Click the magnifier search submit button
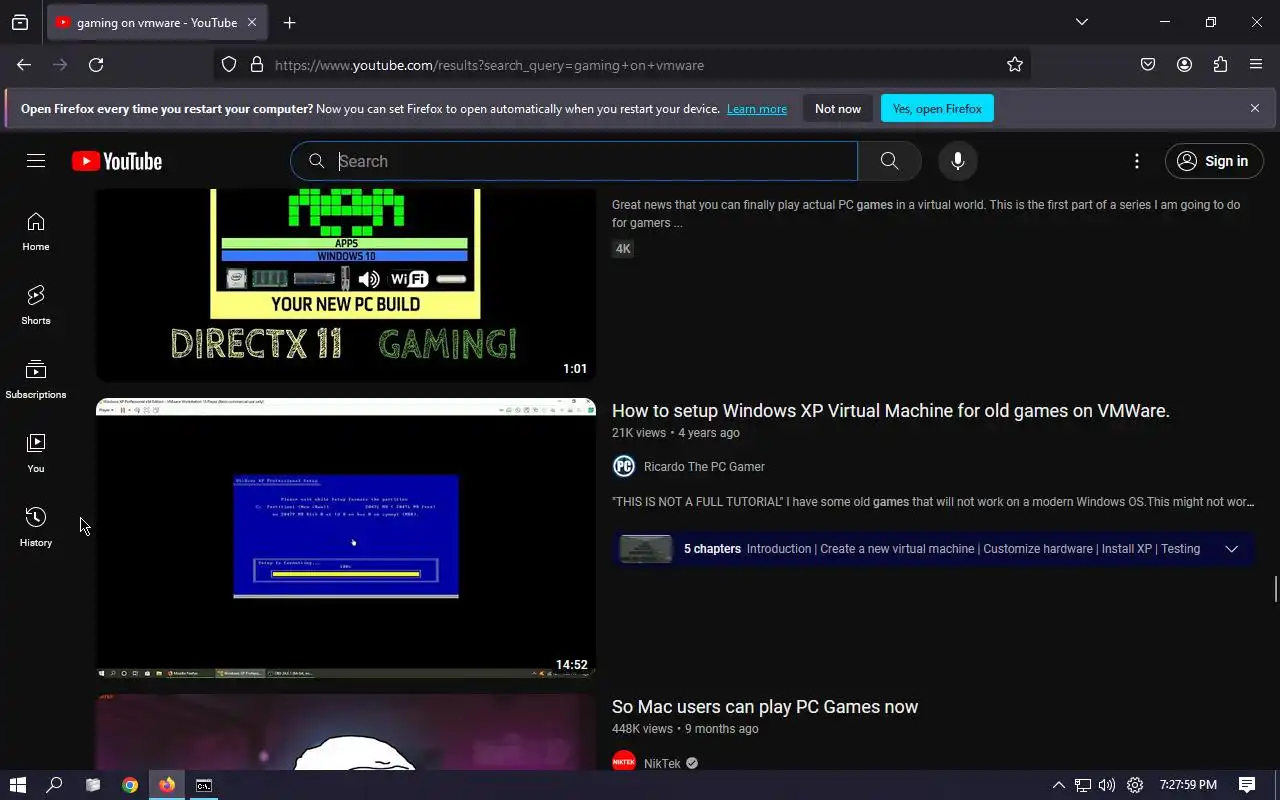The image size is (1280, 800). [x=889, y=161]
